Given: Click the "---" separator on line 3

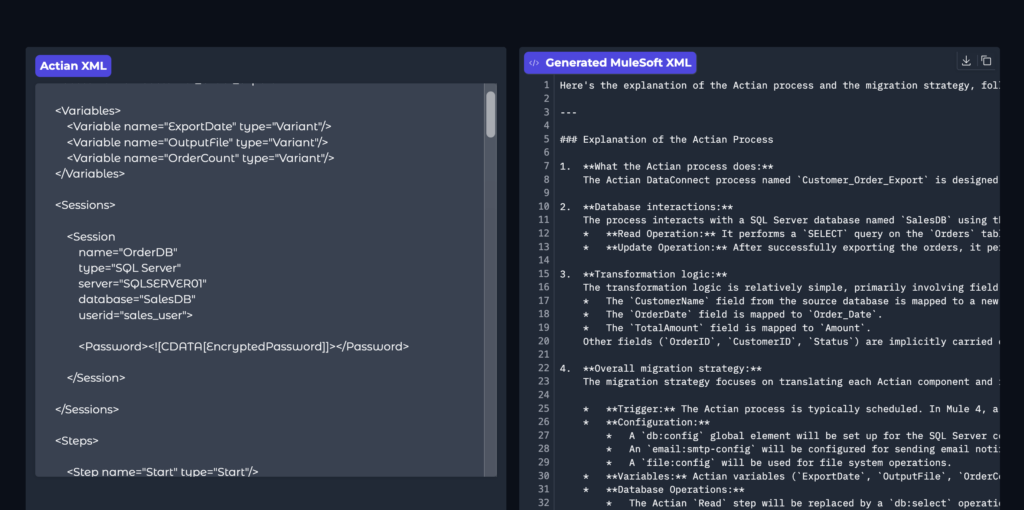Looking at the screenshot, I should (x=568, y=112).
